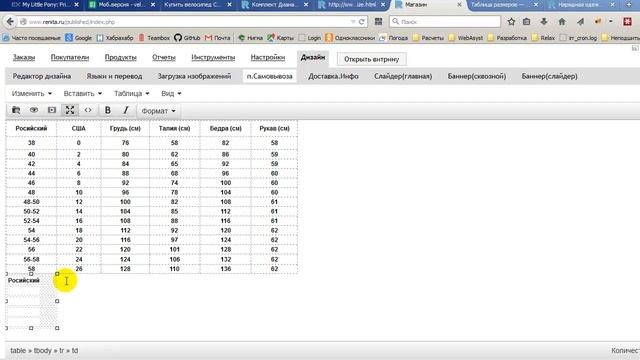Image resolution: width=640 pixels, height=360 pixels.
Task: Open п.Самовывоза subtab
Action: tap(269, 76)
